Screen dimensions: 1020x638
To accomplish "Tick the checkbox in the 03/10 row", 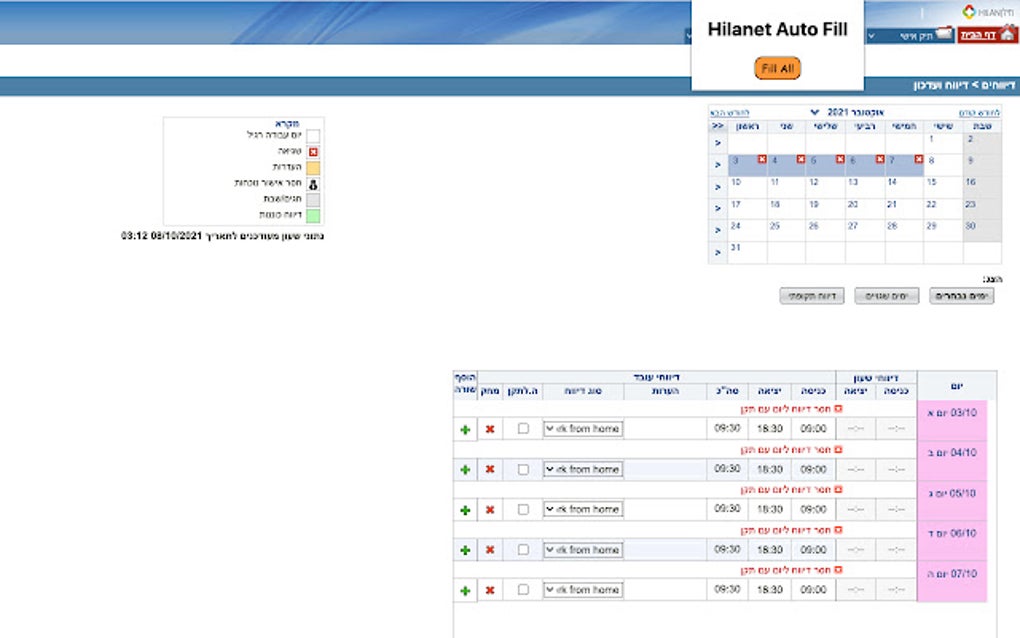I will [x=523, y=429].
